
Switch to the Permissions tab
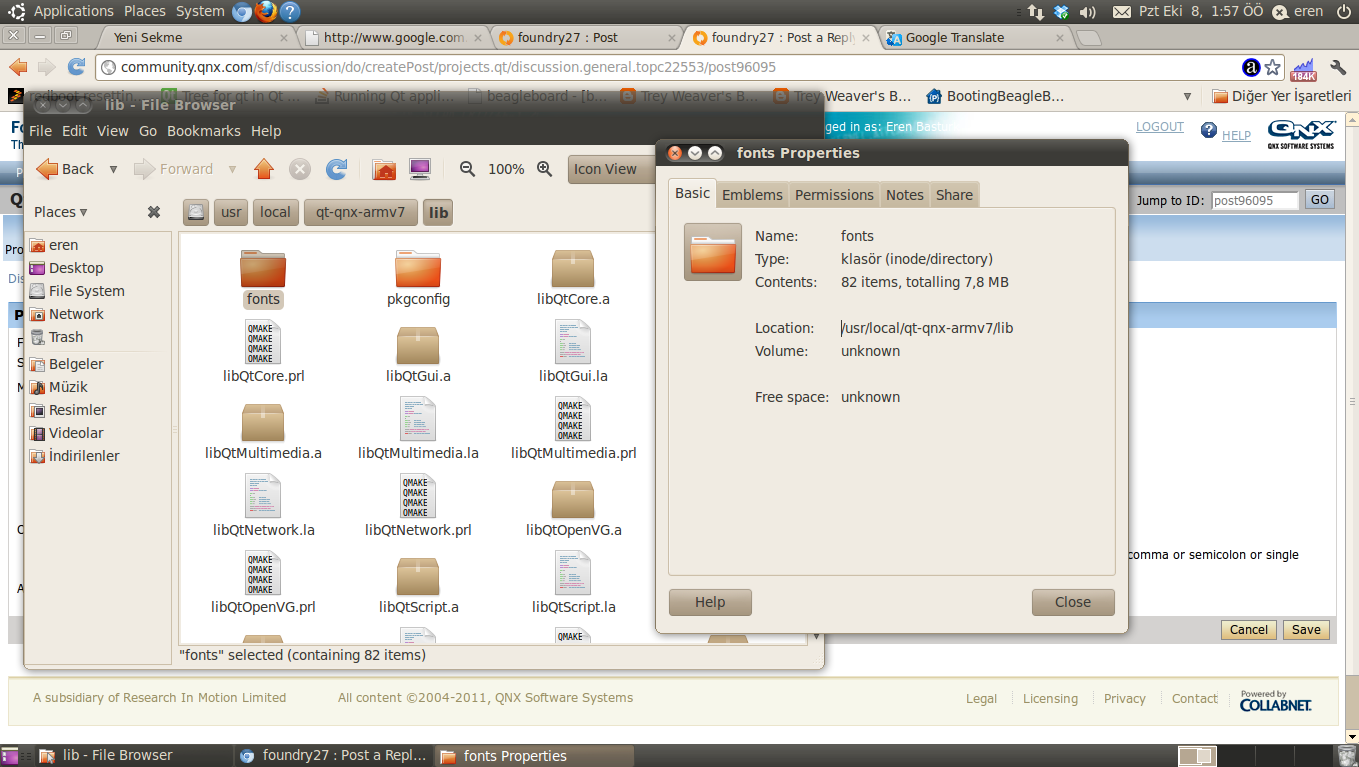tap(834, 195)
